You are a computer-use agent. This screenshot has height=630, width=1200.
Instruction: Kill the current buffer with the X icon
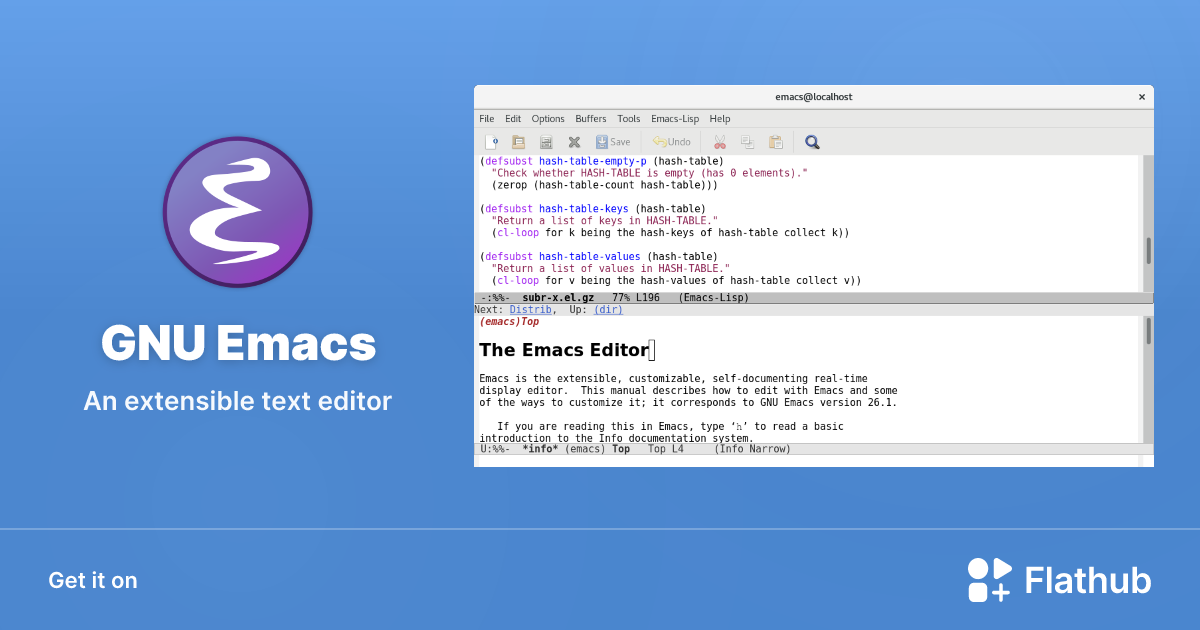click(573, 141)
